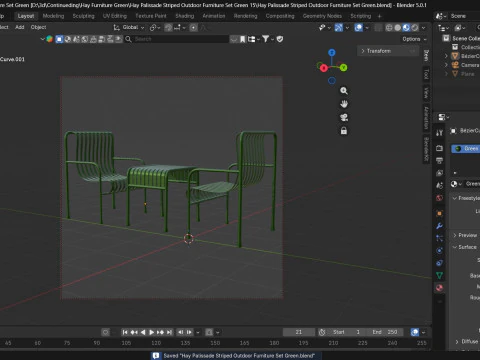Toggle wireframe viewport shading
This screenshot has width=480, height=360.
click(389, 28)
